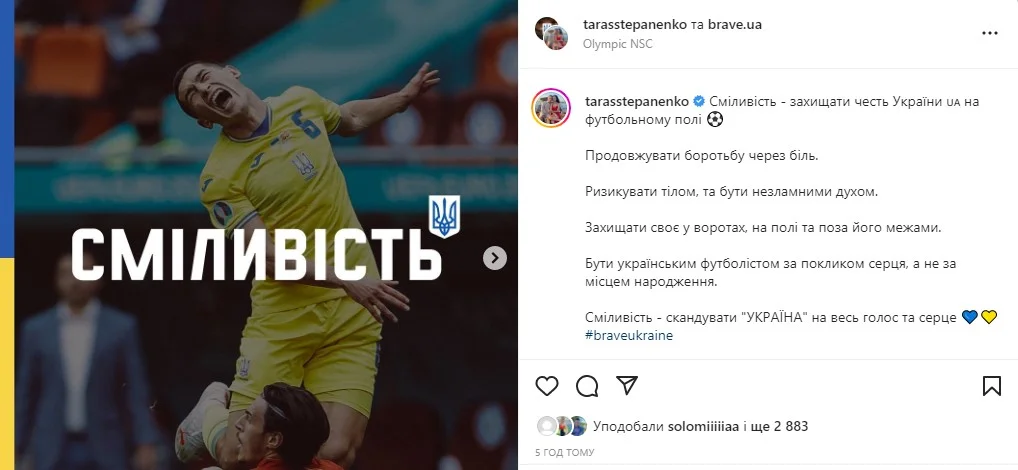The width and height of the screenshot is (1018, 470).
Task: Open solomiiiiiaa profile from likes
Action: tap(703, 427)
